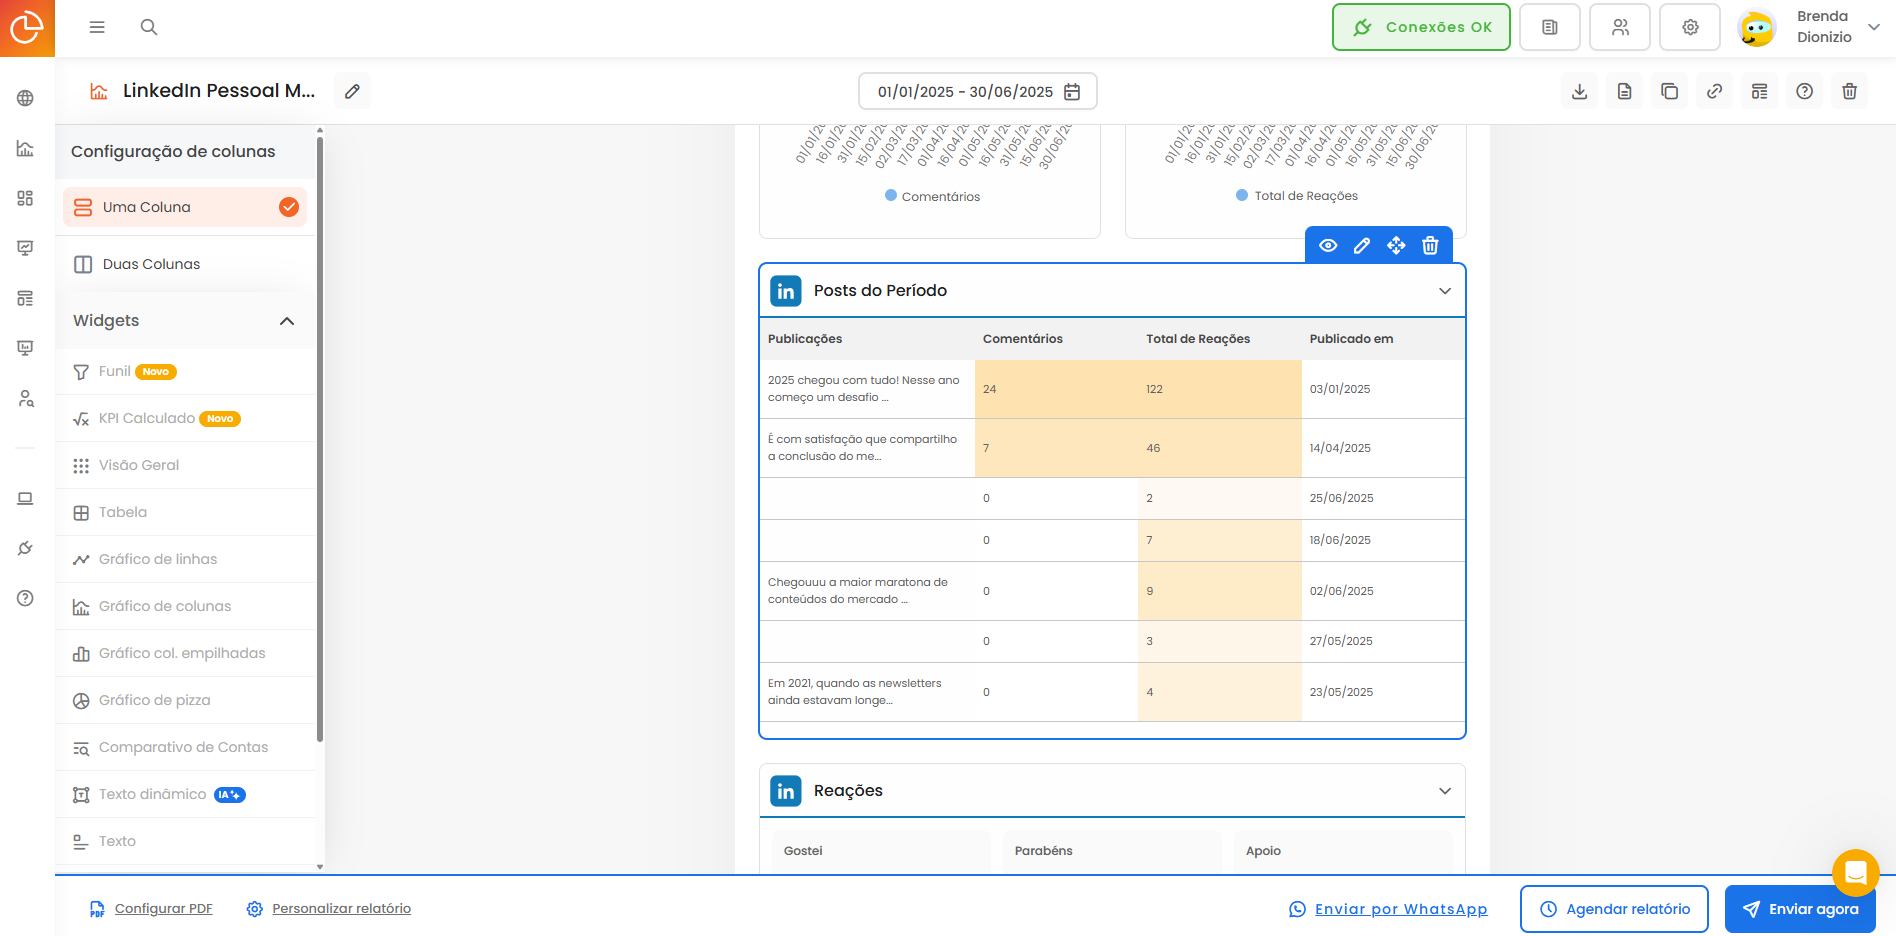The width and height of the screenshot is (1896, 936).
Task: Collapse the Widgets section in the sidebar
Action: click(287, 321)
